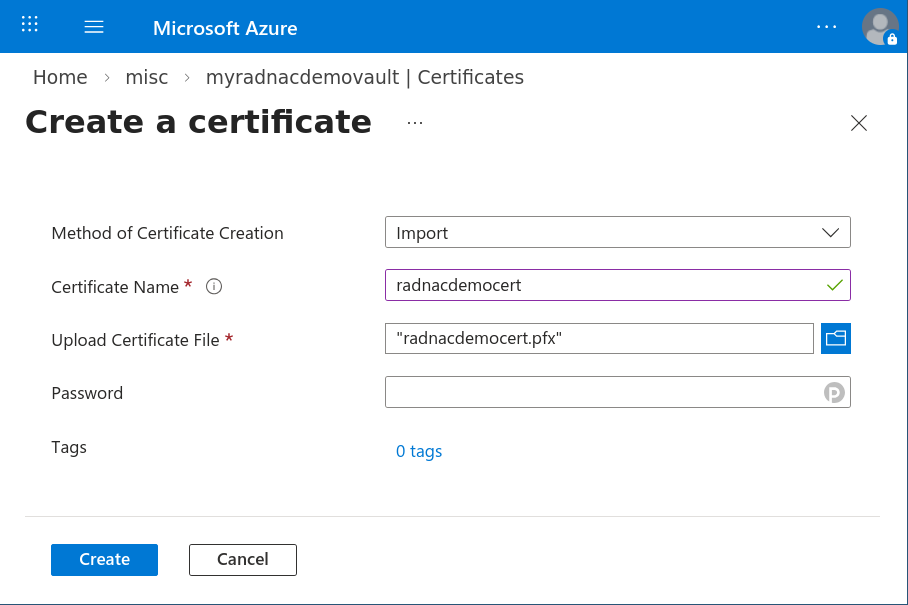This screenshot has height=605, width=908.
Task: Click the password manager icon in Password field
Action: 834,393
